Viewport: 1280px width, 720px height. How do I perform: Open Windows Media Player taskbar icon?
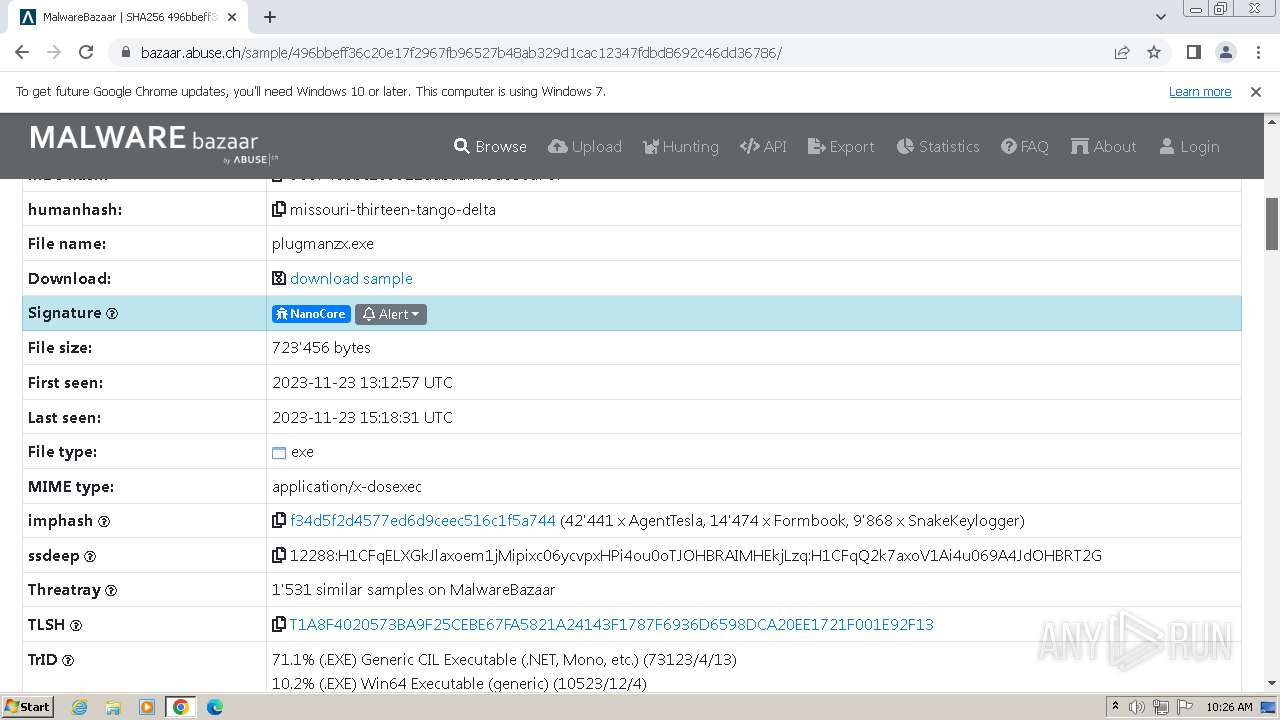coord(147,707)
